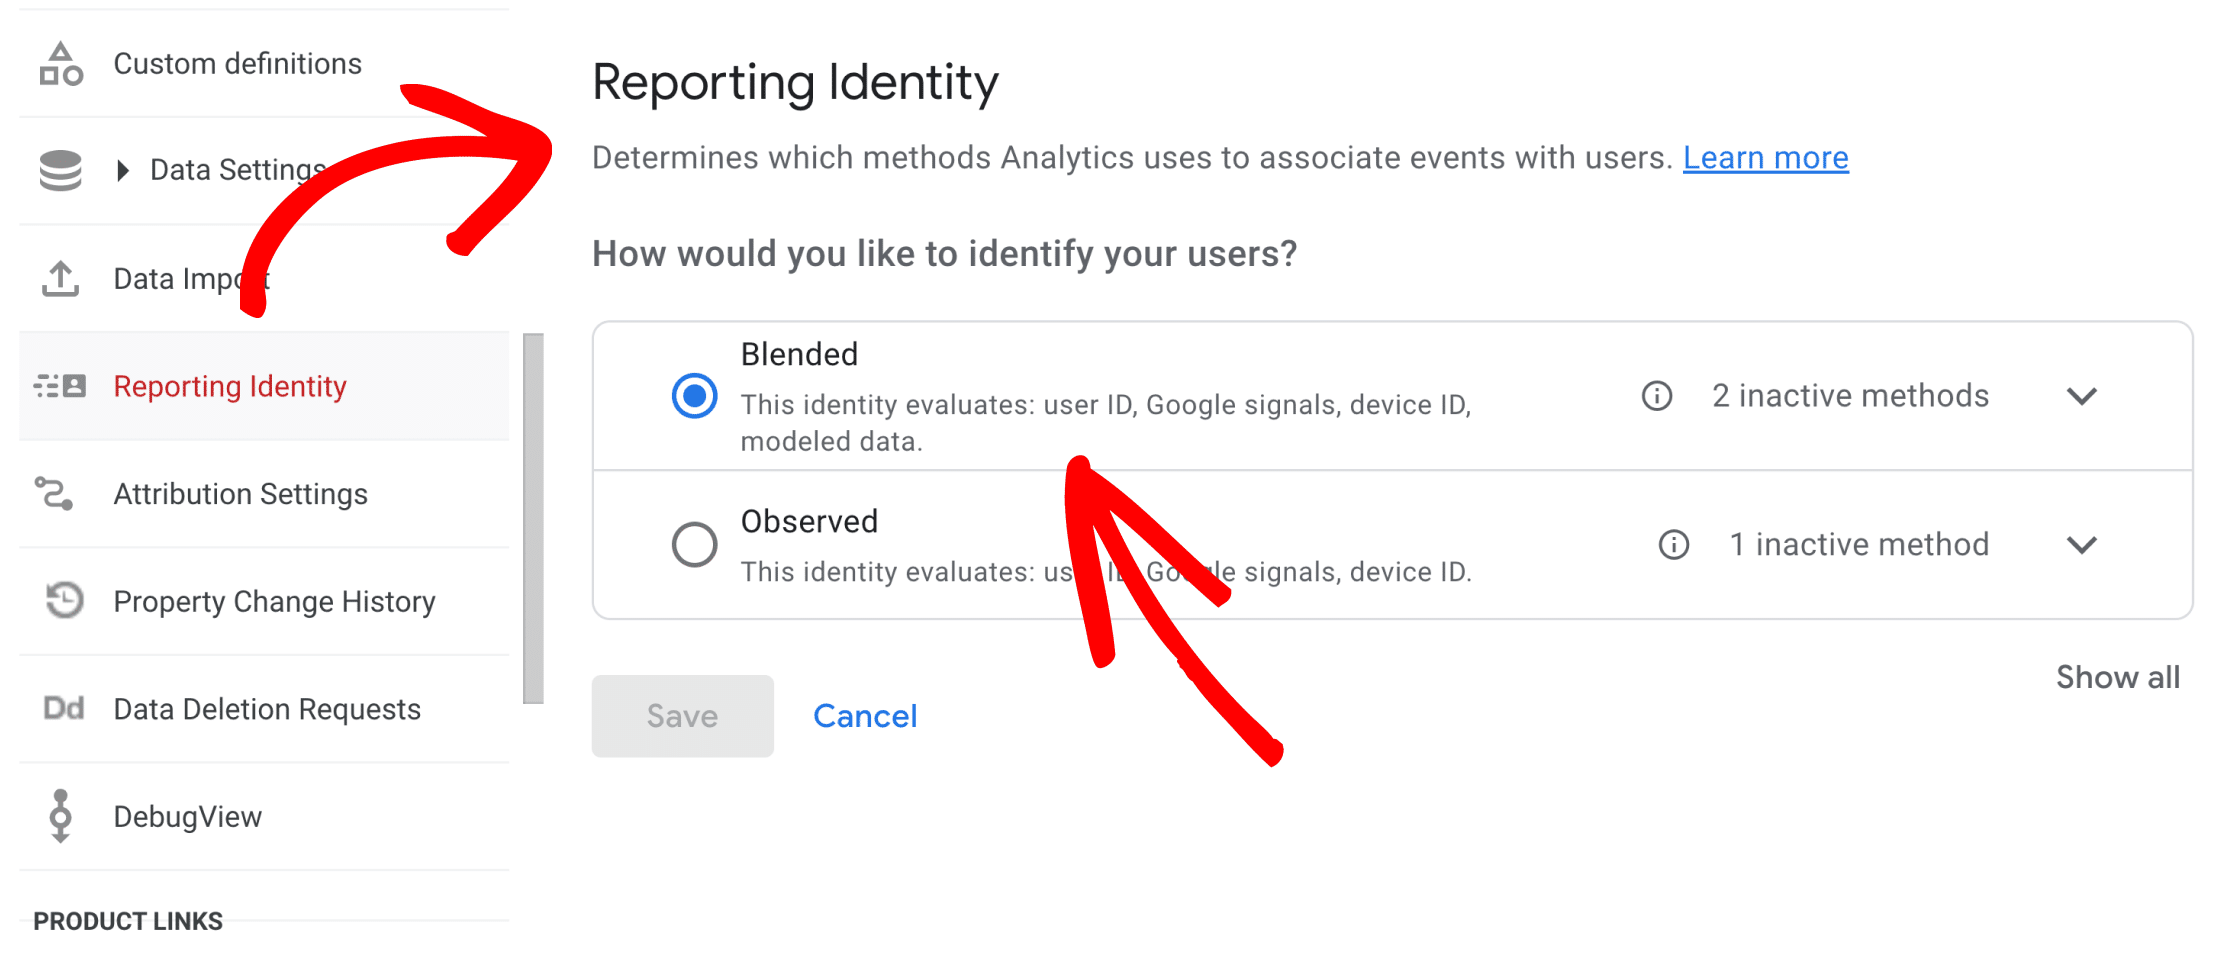The width and height of the screenshot is (2232, 964).
Task: Click the Attribution Settings path icon
Action: click(54, 494)
